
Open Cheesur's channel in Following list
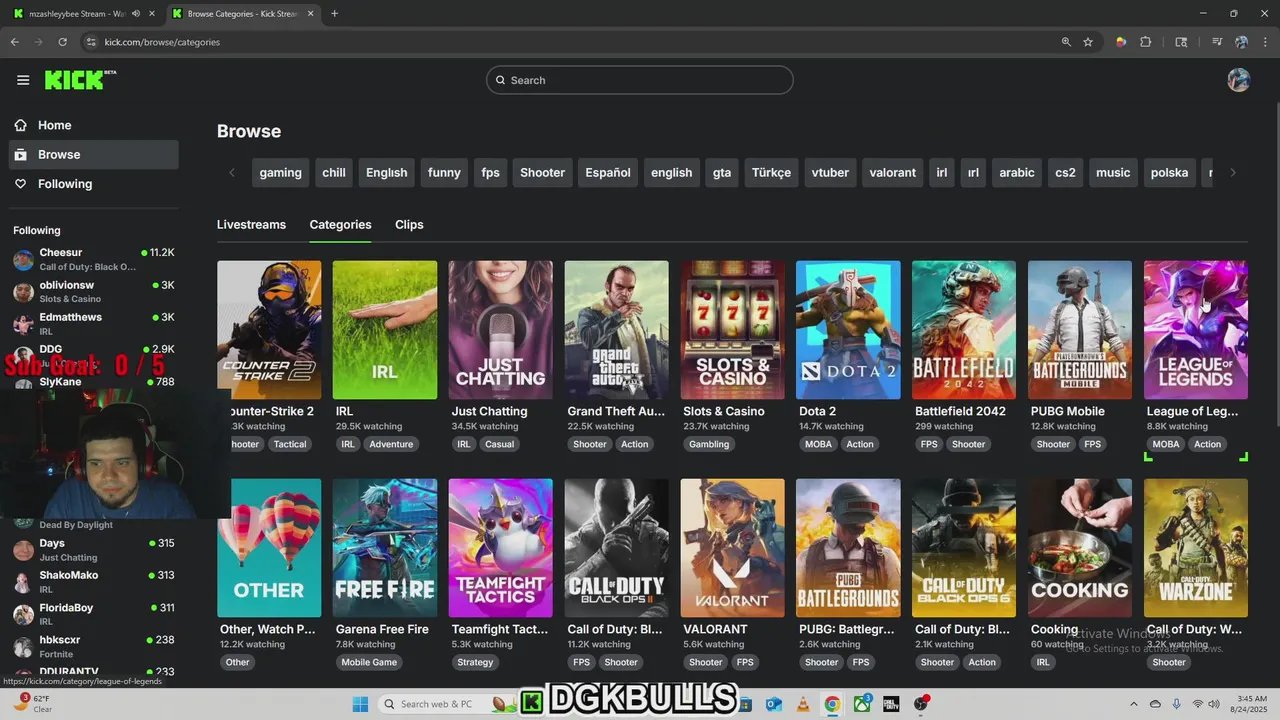[93, 259]
